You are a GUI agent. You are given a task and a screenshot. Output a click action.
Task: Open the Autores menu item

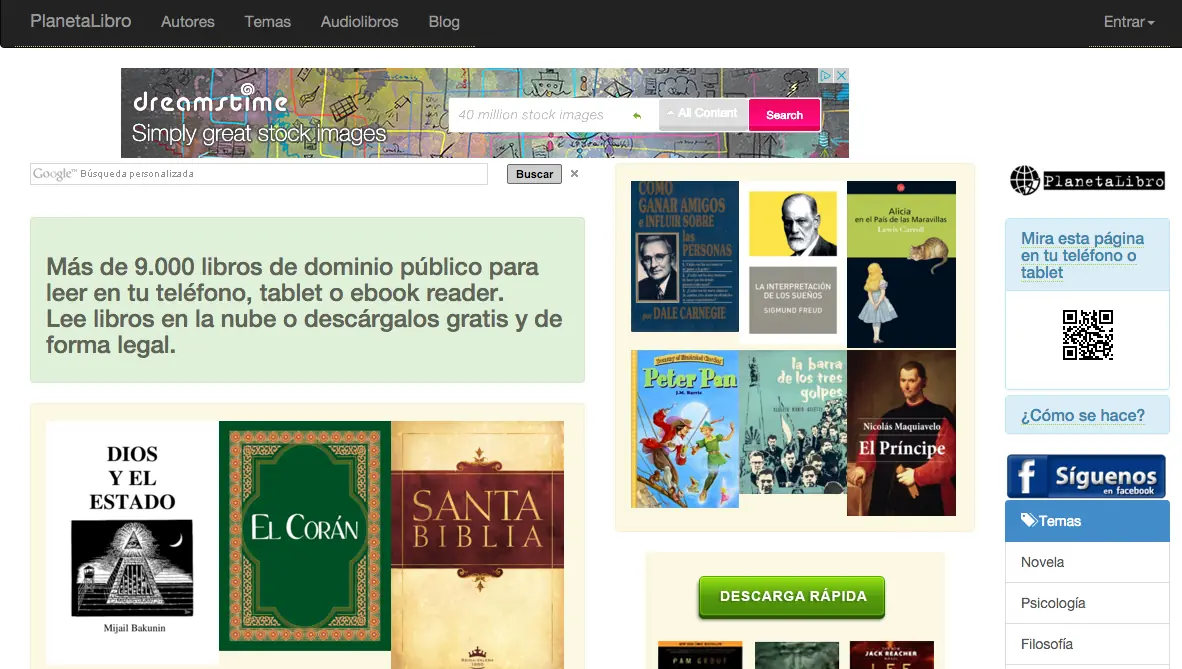[x=188, y=22]
